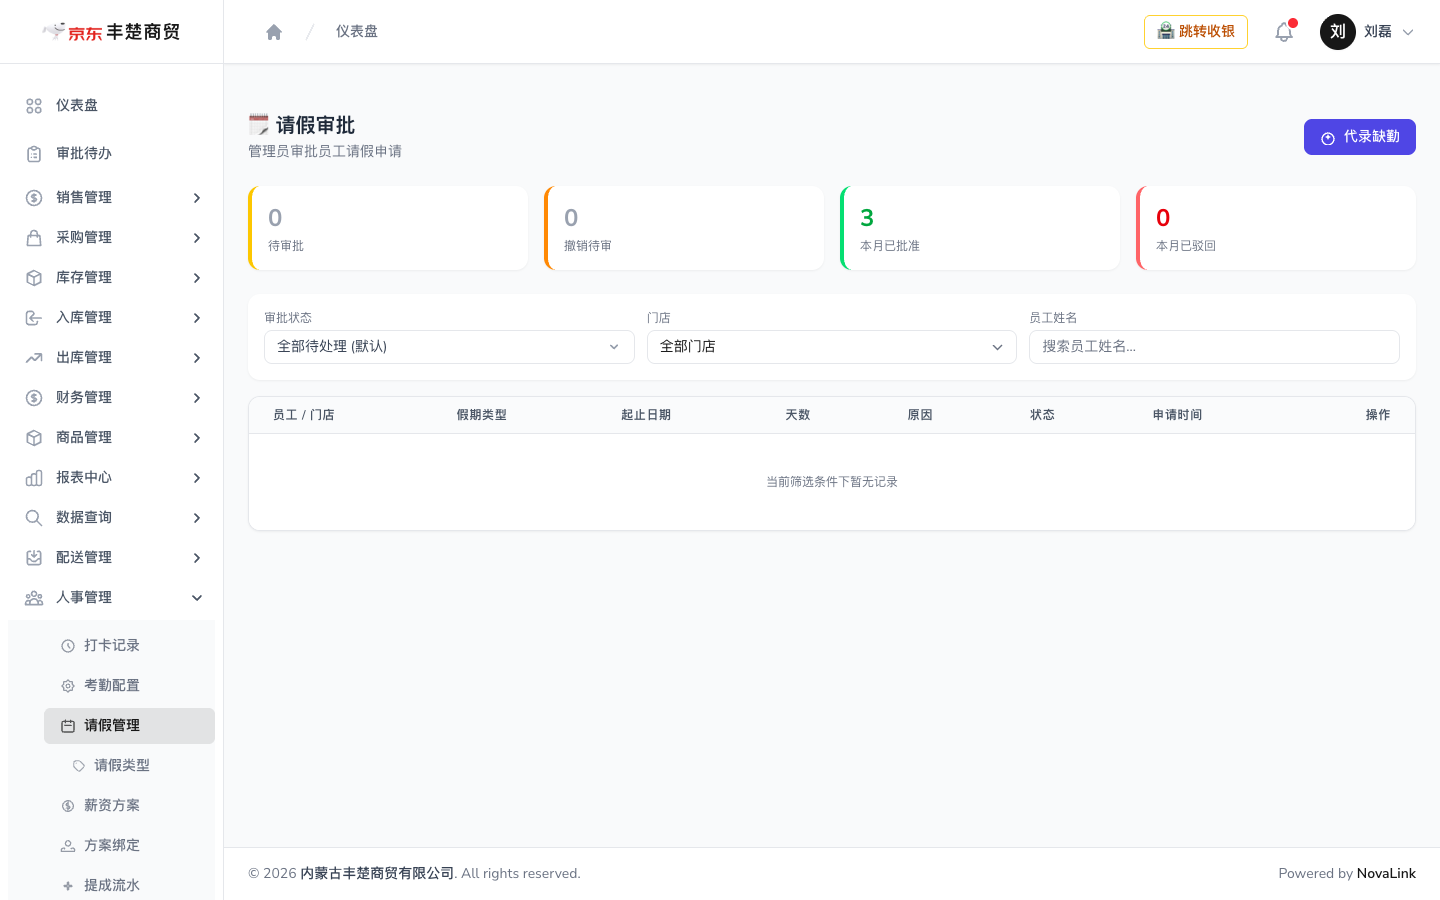The image size is (1440, 900).
Task: Click the 入库管理 arrow icon
Action: (x=34, y=318)
